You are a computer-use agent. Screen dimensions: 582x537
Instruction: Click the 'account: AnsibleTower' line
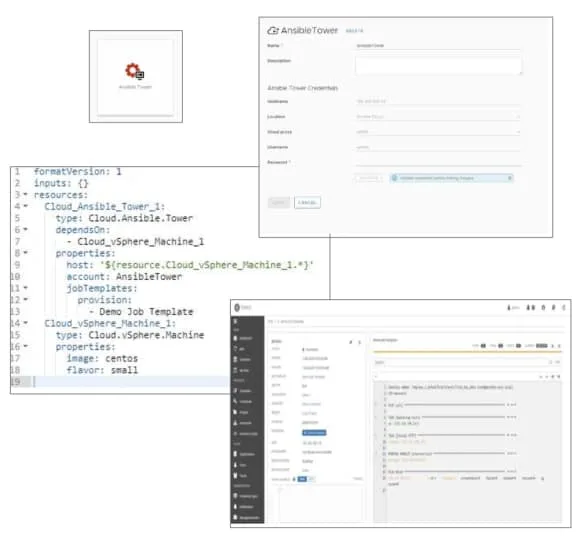(124, 276)
